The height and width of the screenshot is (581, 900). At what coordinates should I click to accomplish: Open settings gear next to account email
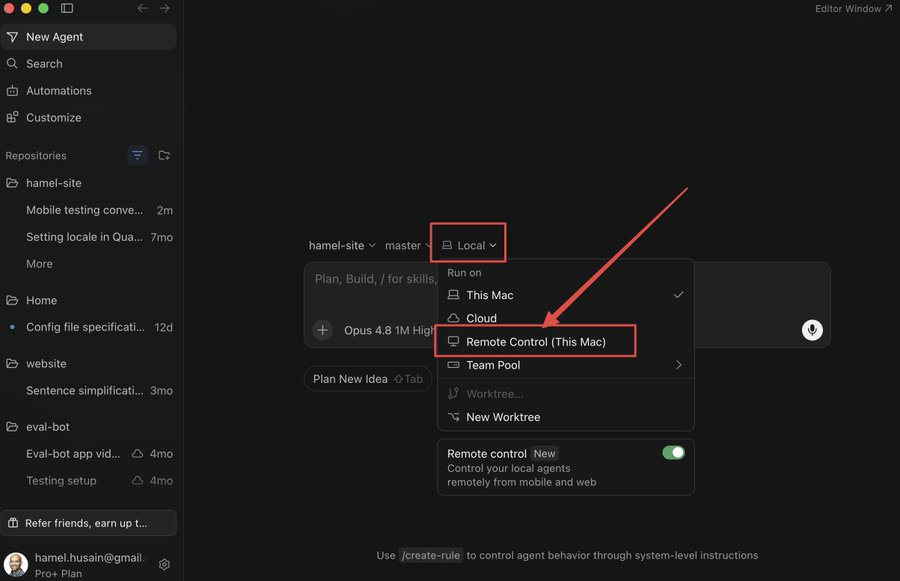pyautogui.click(x=164, y=564)
